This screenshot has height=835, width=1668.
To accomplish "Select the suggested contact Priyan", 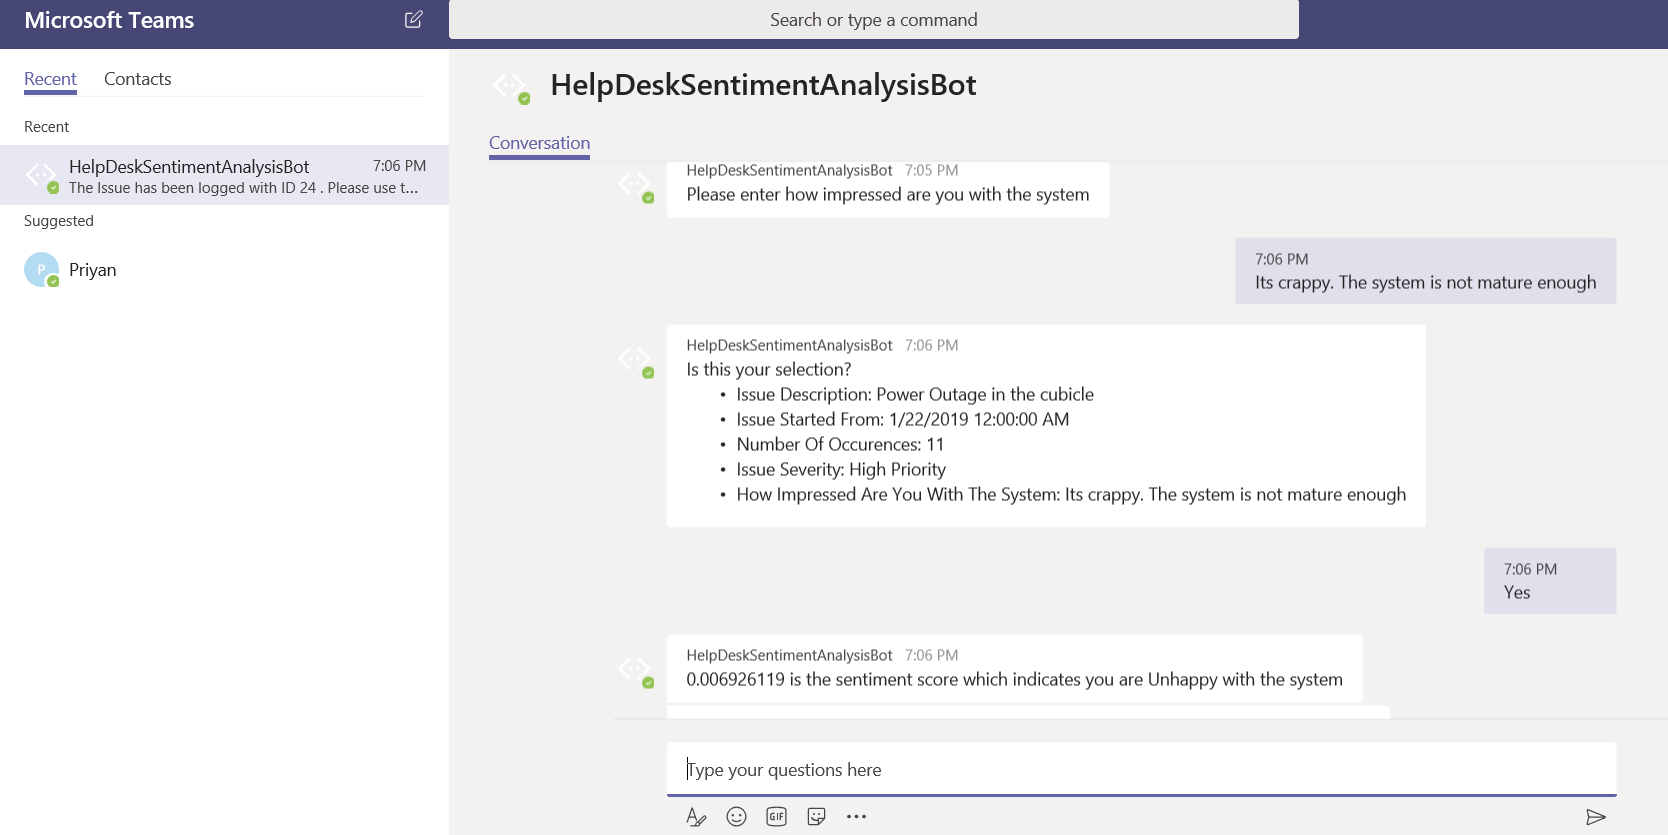I will click(x=224, y=270).
